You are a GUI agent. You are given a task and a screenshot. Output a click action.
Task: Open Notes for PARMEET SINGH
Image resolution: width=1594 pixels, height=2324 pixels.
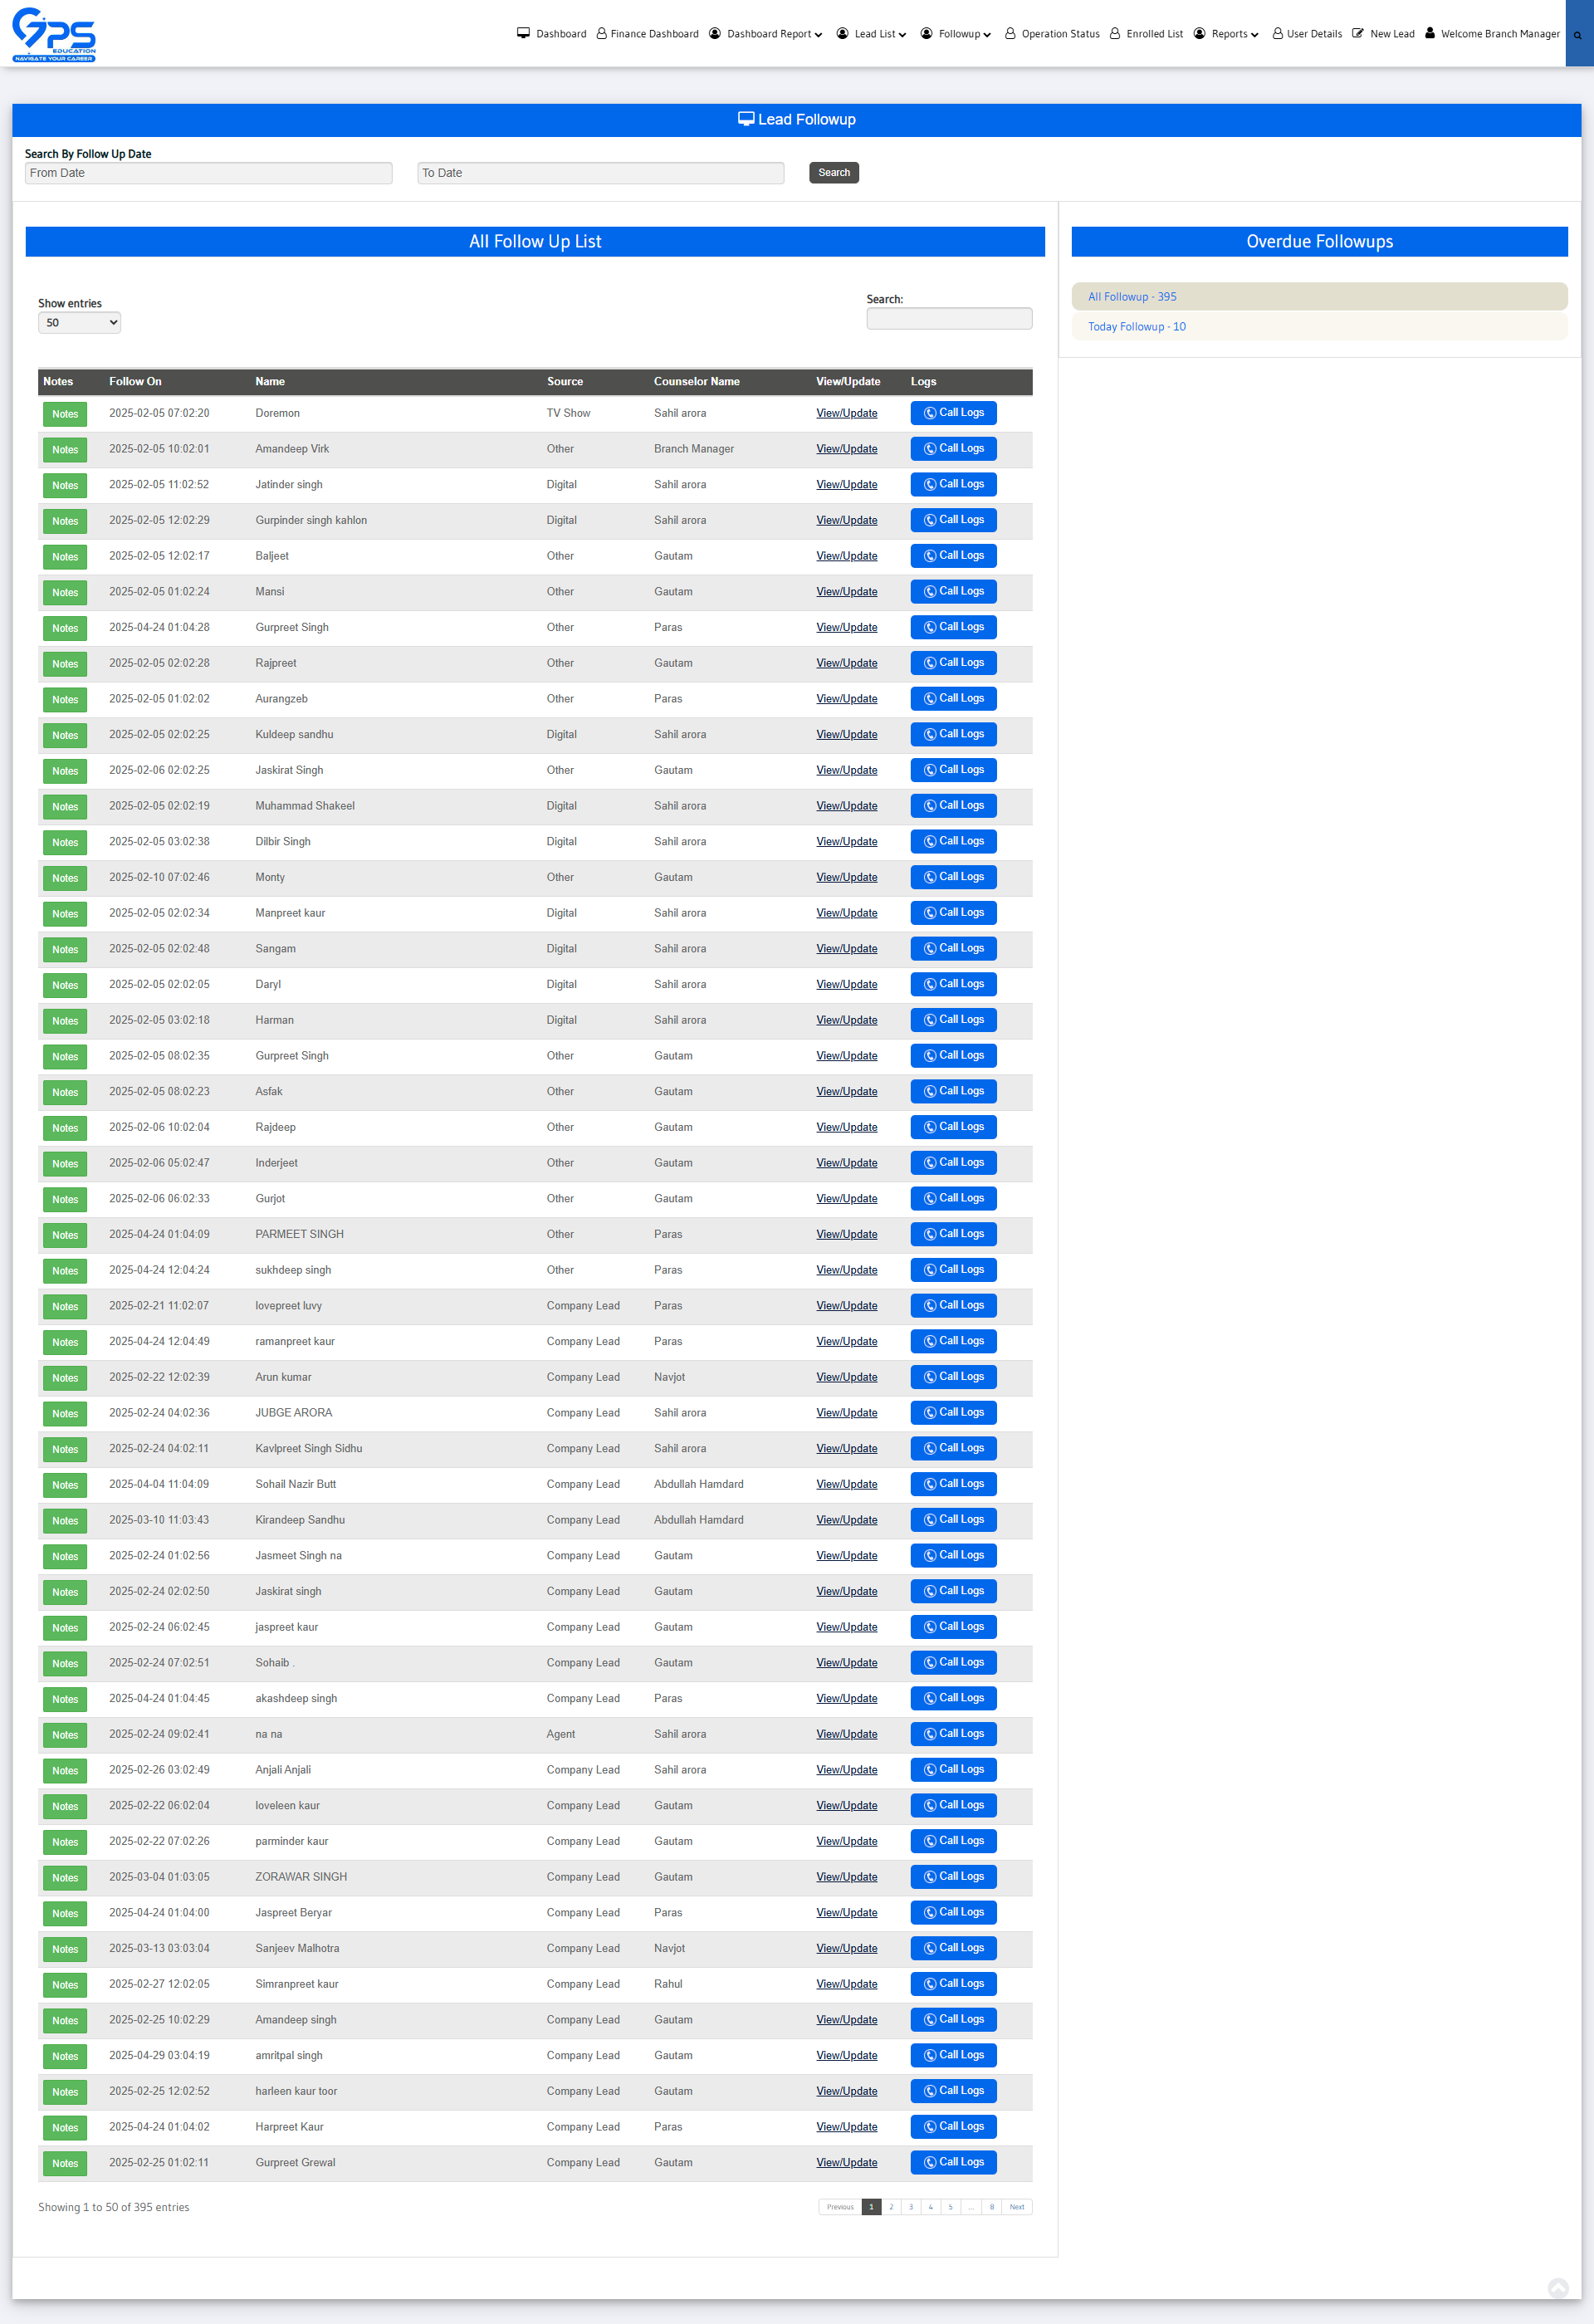[x=65, y=1235]
